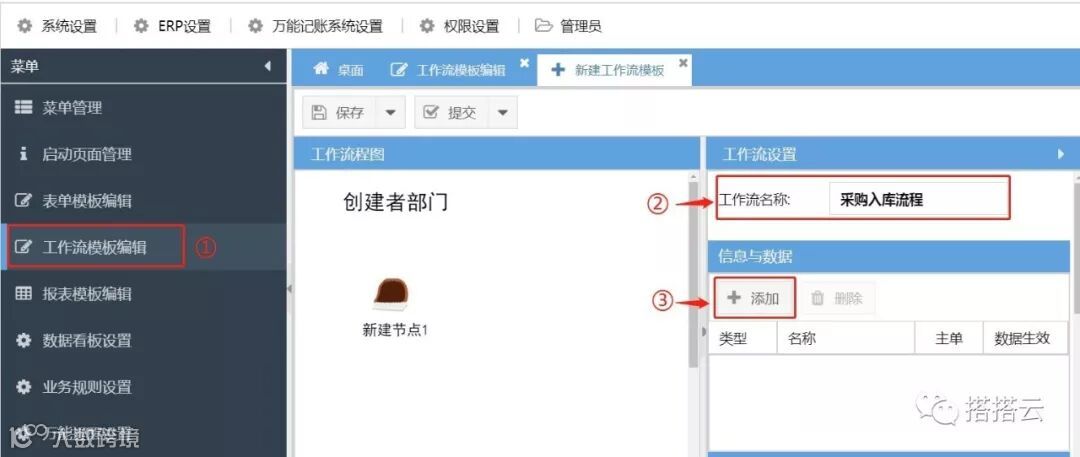Click edit icon next to 表单模板编辑
The image size is (1080, 457).
click(23, 201)
